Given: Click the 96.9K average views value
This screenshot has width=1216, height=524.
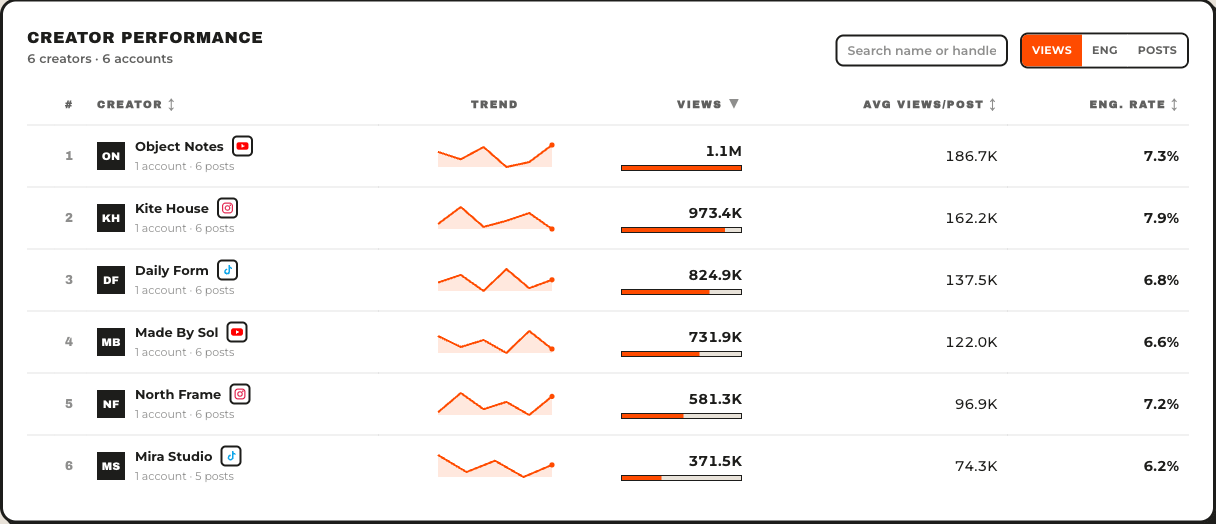Looking at the screenshot, I should (x=976, y=404).
